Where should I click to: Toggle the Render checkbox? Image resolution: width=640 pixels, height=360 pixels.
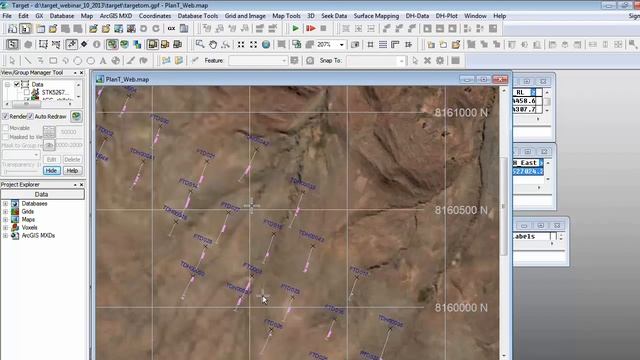tap(5, 116)
